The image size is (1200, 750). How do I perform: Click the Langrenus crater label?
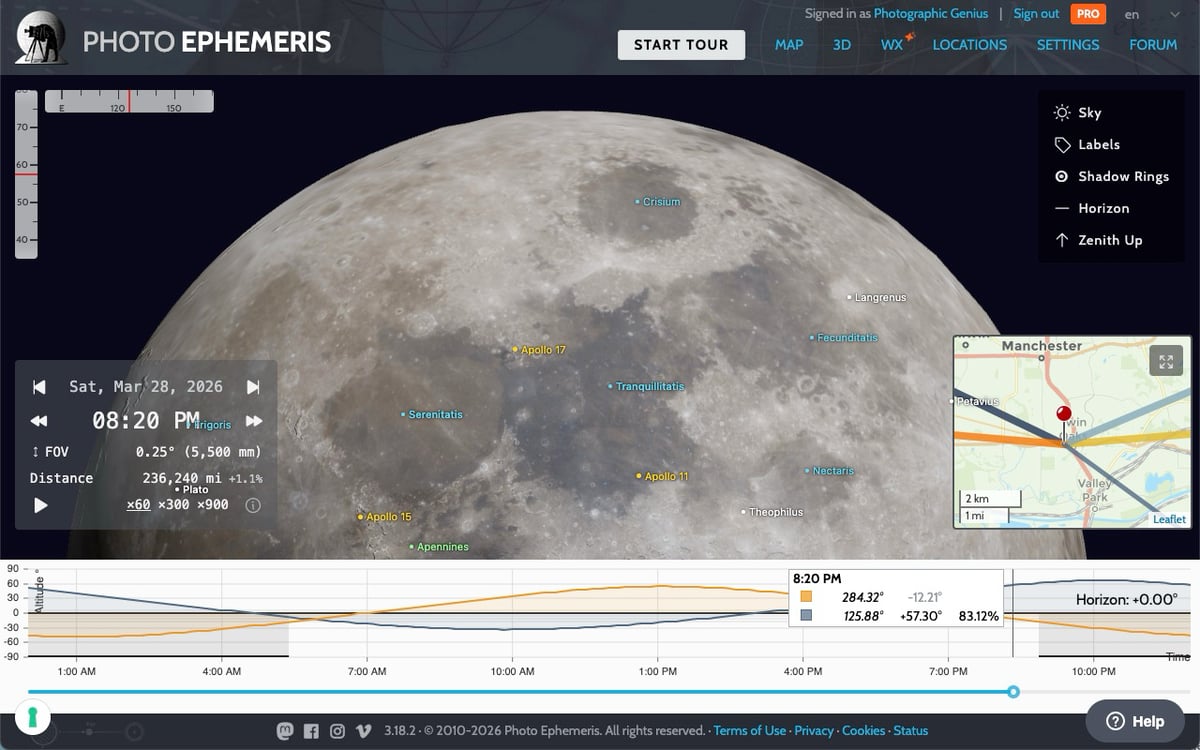click(x=877, y=298)
